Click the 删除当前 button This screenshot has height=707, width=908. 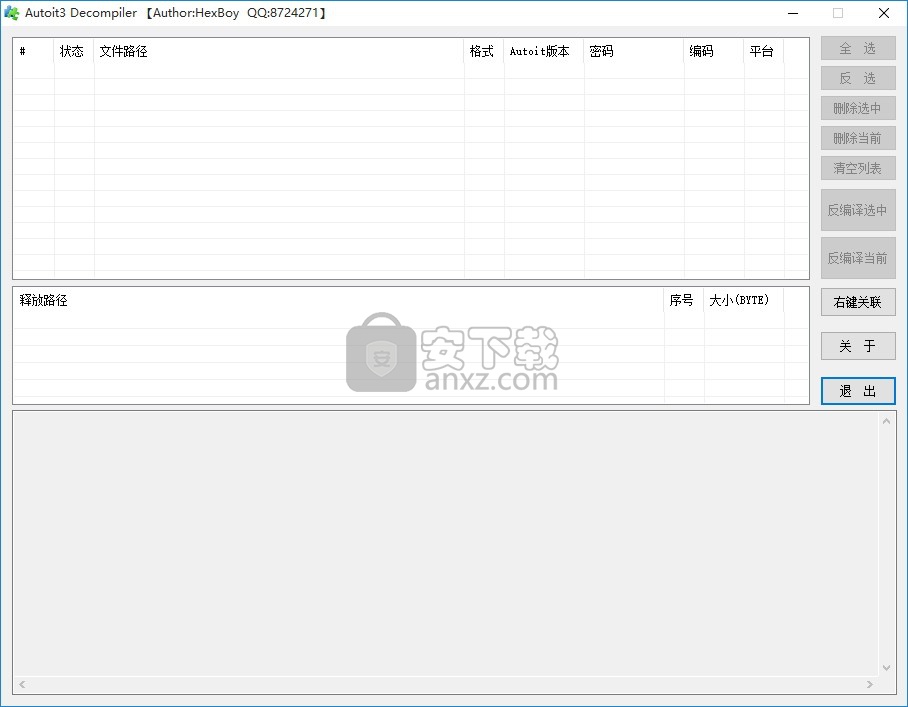(857, 138)
